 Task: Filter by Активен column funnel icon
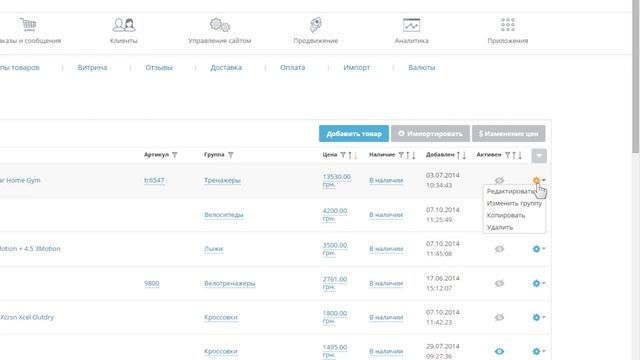point(507,155)
